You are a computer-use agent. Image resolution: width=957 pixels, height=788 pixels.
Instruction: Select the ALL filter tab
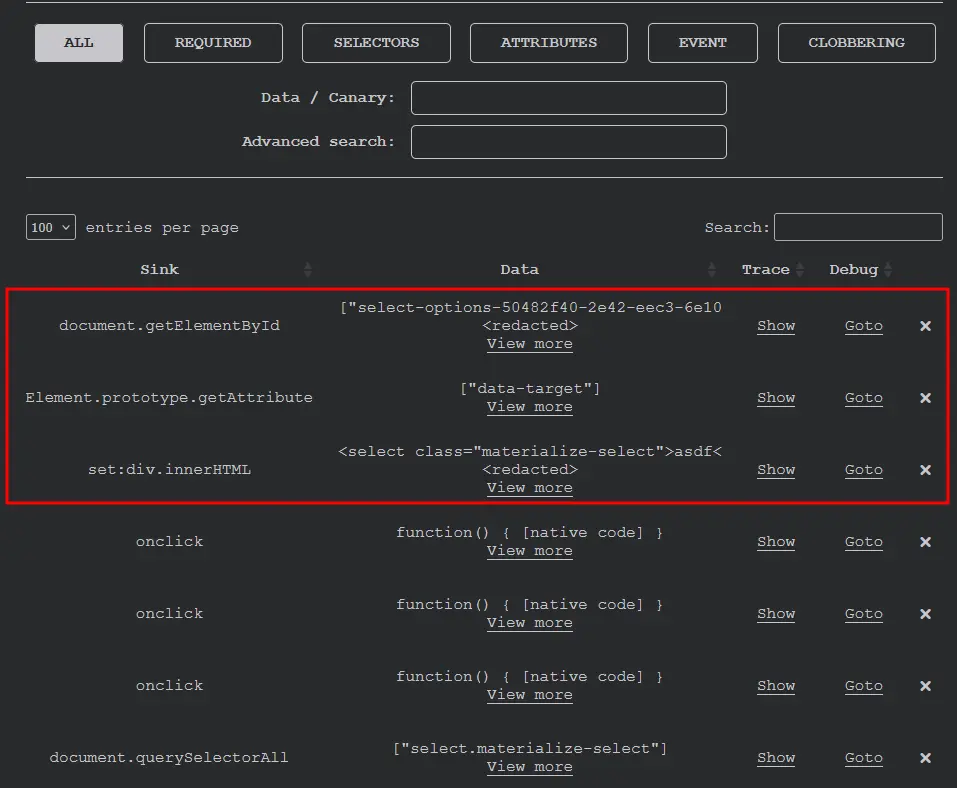(79, 43)
